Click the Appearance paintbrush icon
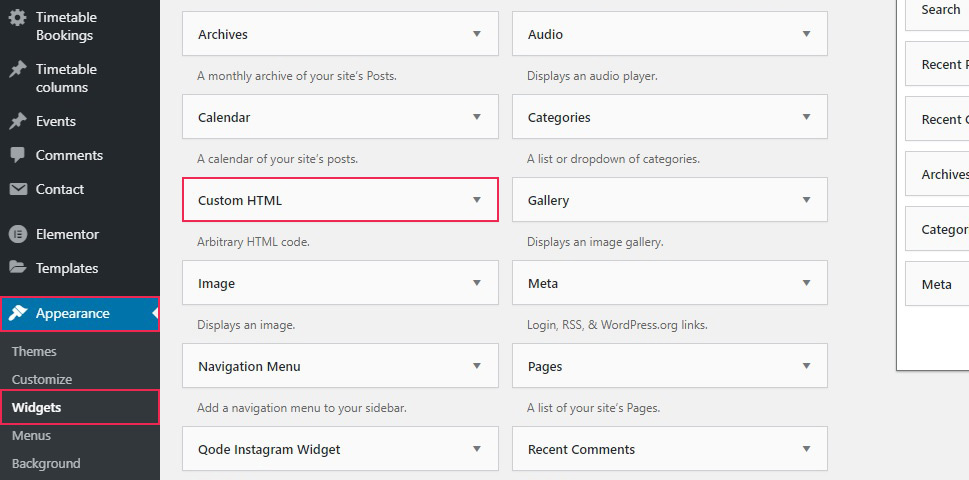This screenshot has height=480, width=969. tap(18, 313)
